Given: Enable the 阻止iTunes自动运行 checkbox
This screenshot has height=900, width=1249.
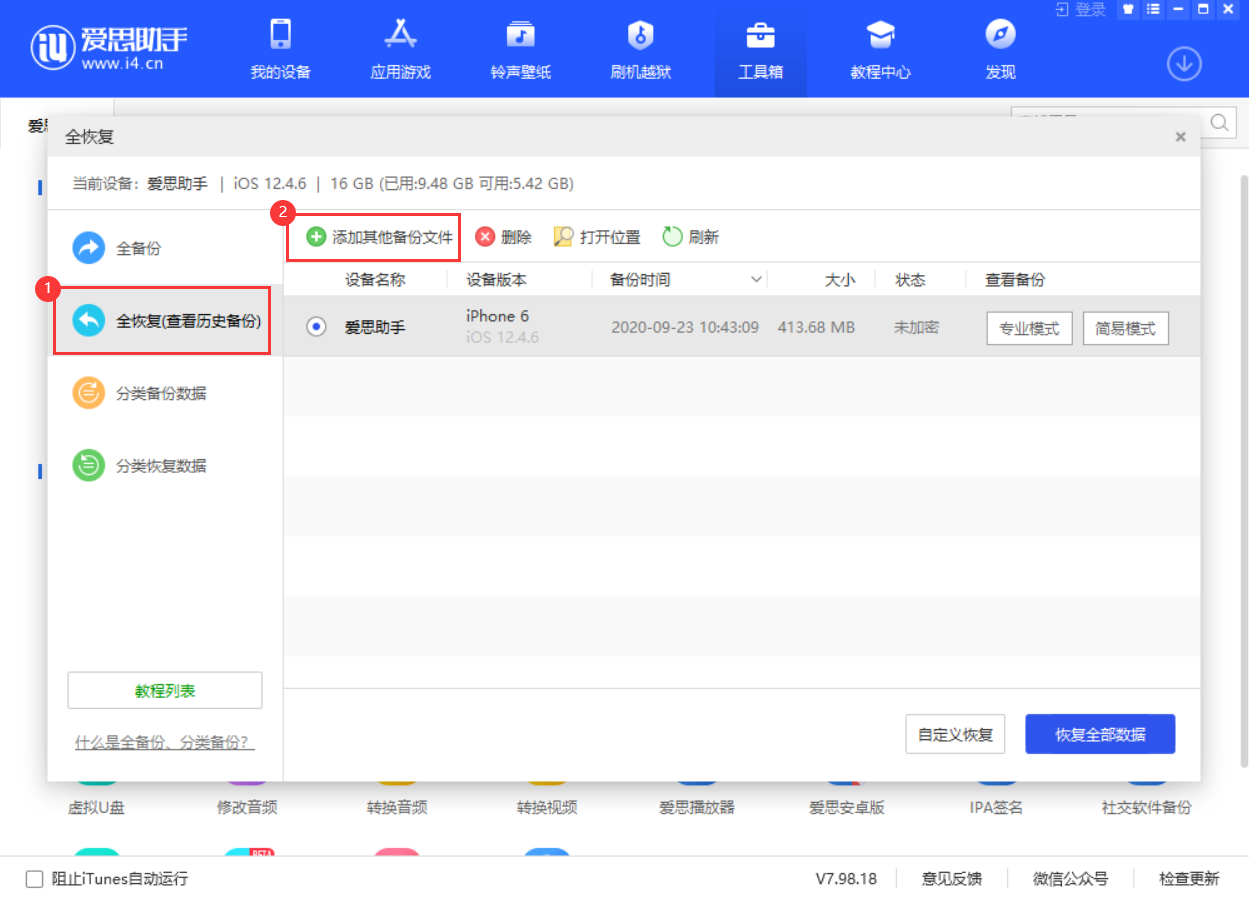Looking at the screenshot, I should point(33,878).
